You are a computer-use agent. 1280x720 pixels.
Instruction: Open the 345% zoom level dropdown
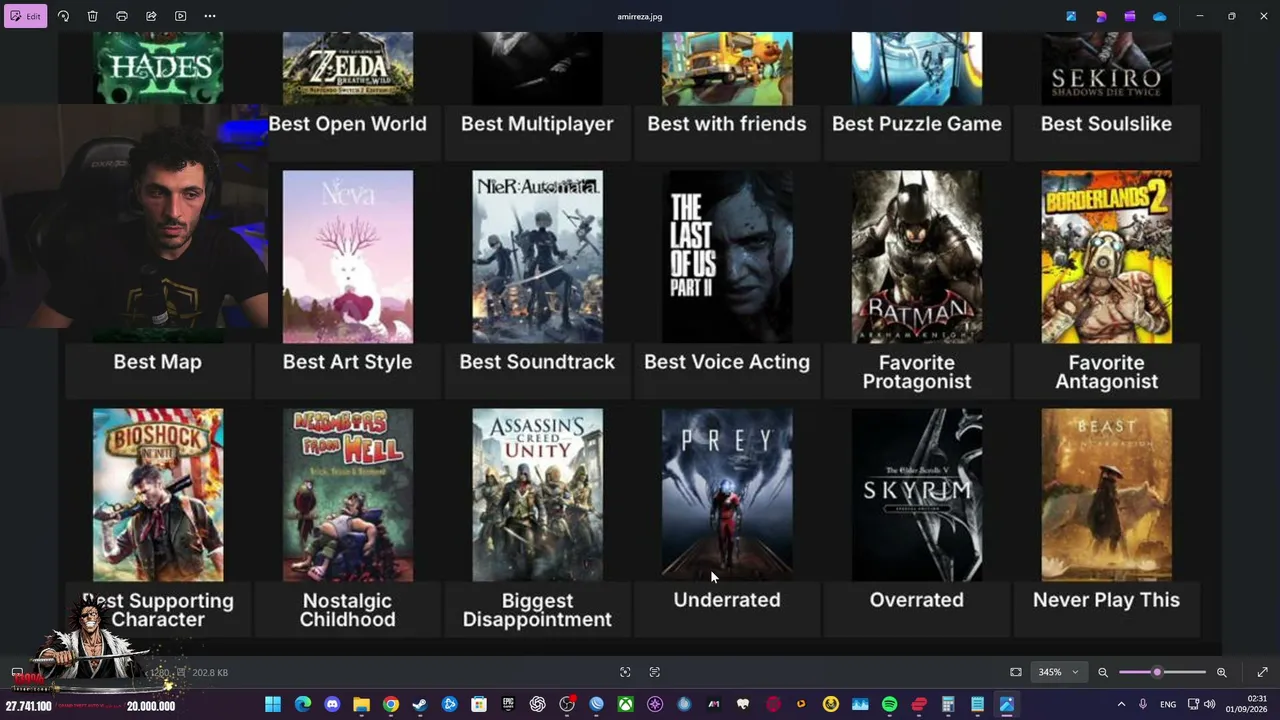click(x=1058, y=672)
